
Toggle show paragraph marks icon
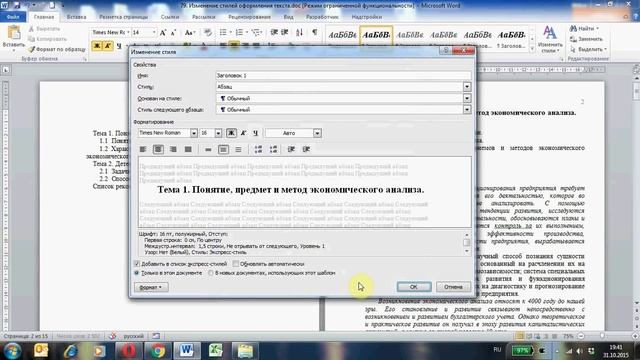click(314, 32)
